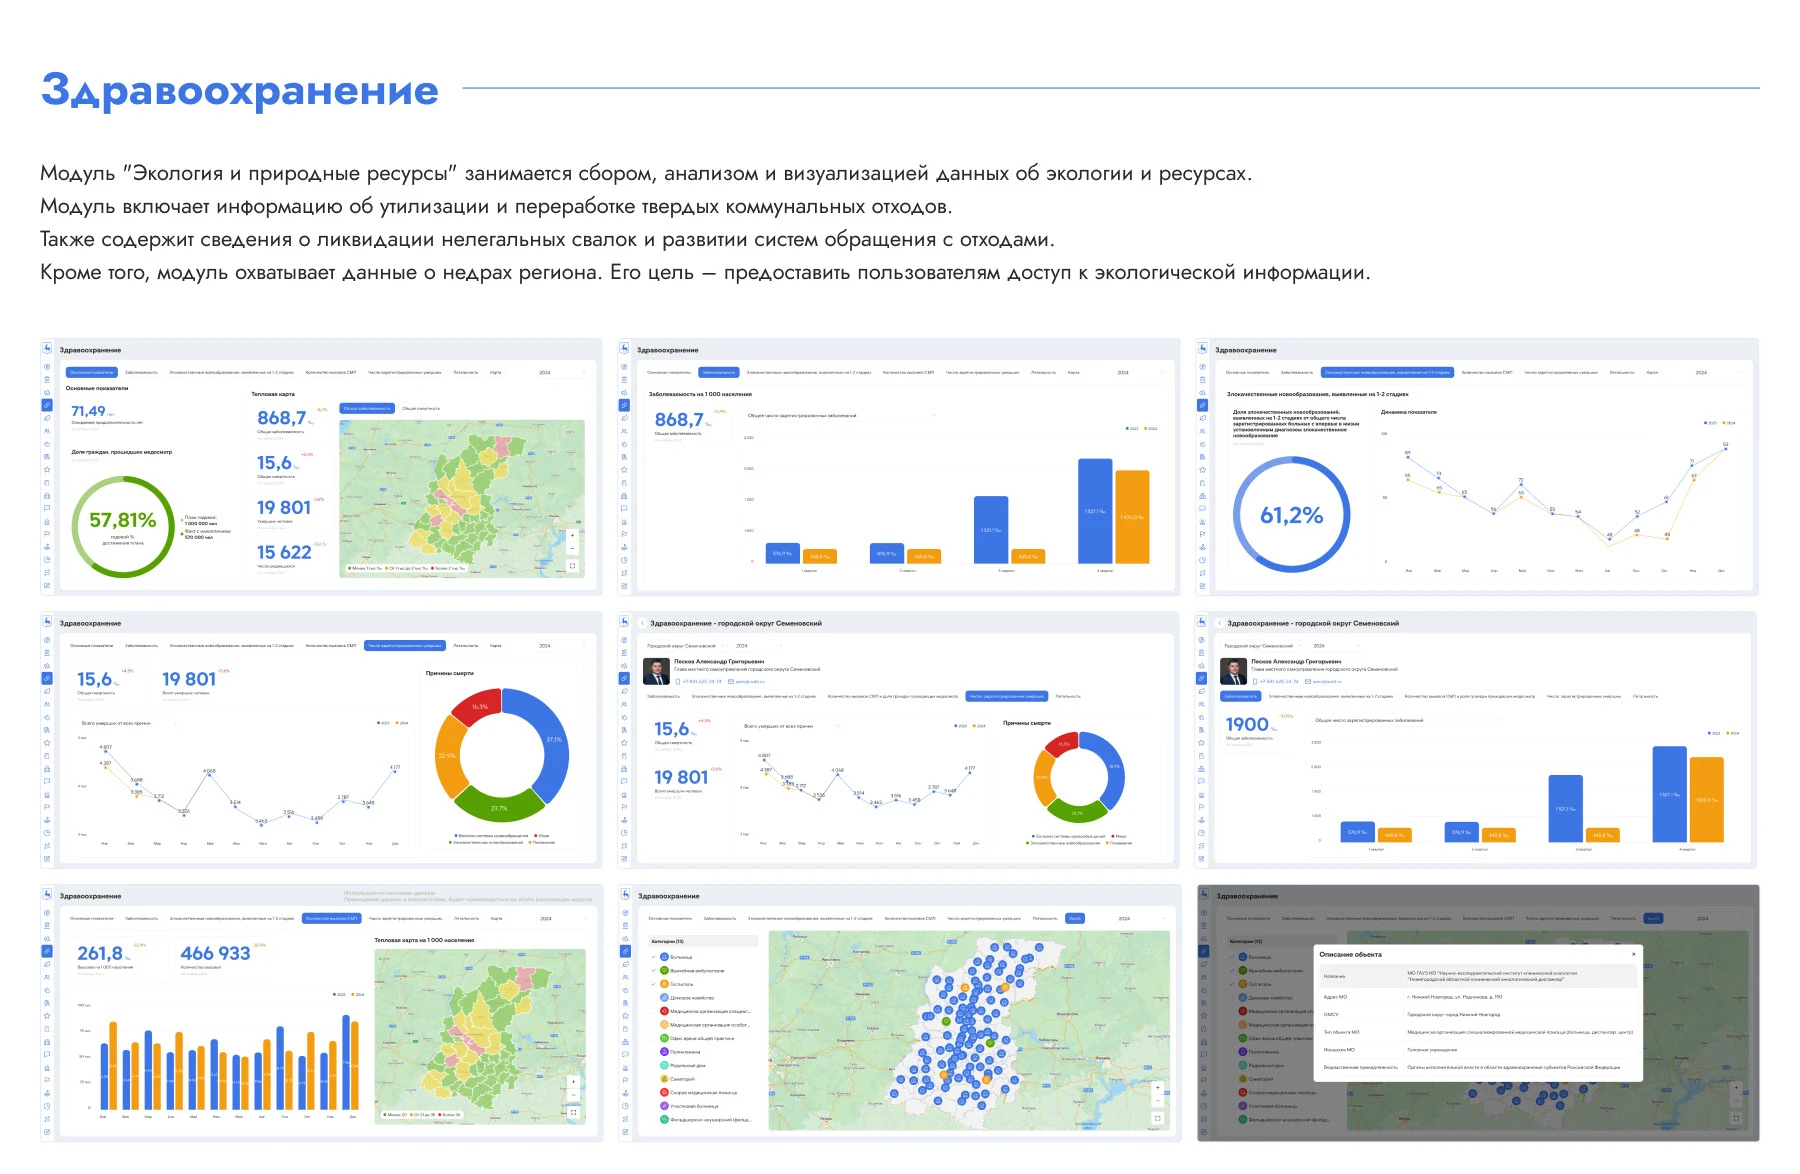Viewport: 1800px width, 1174px height.
Task: Enable "Поликлиника" category on undimmed markers map
Action: point(655,1052)
